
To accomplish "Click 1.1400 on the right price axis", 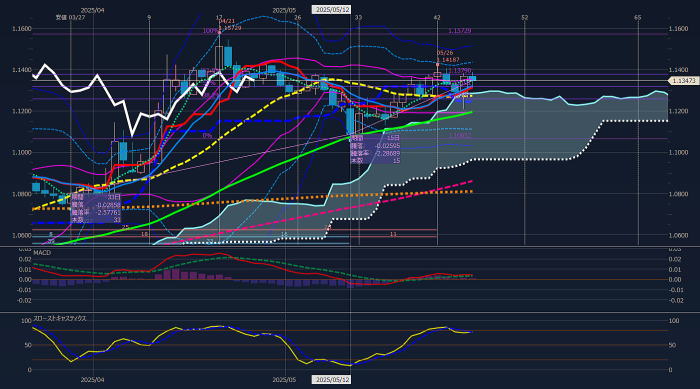I will click(x=678, y=70).
